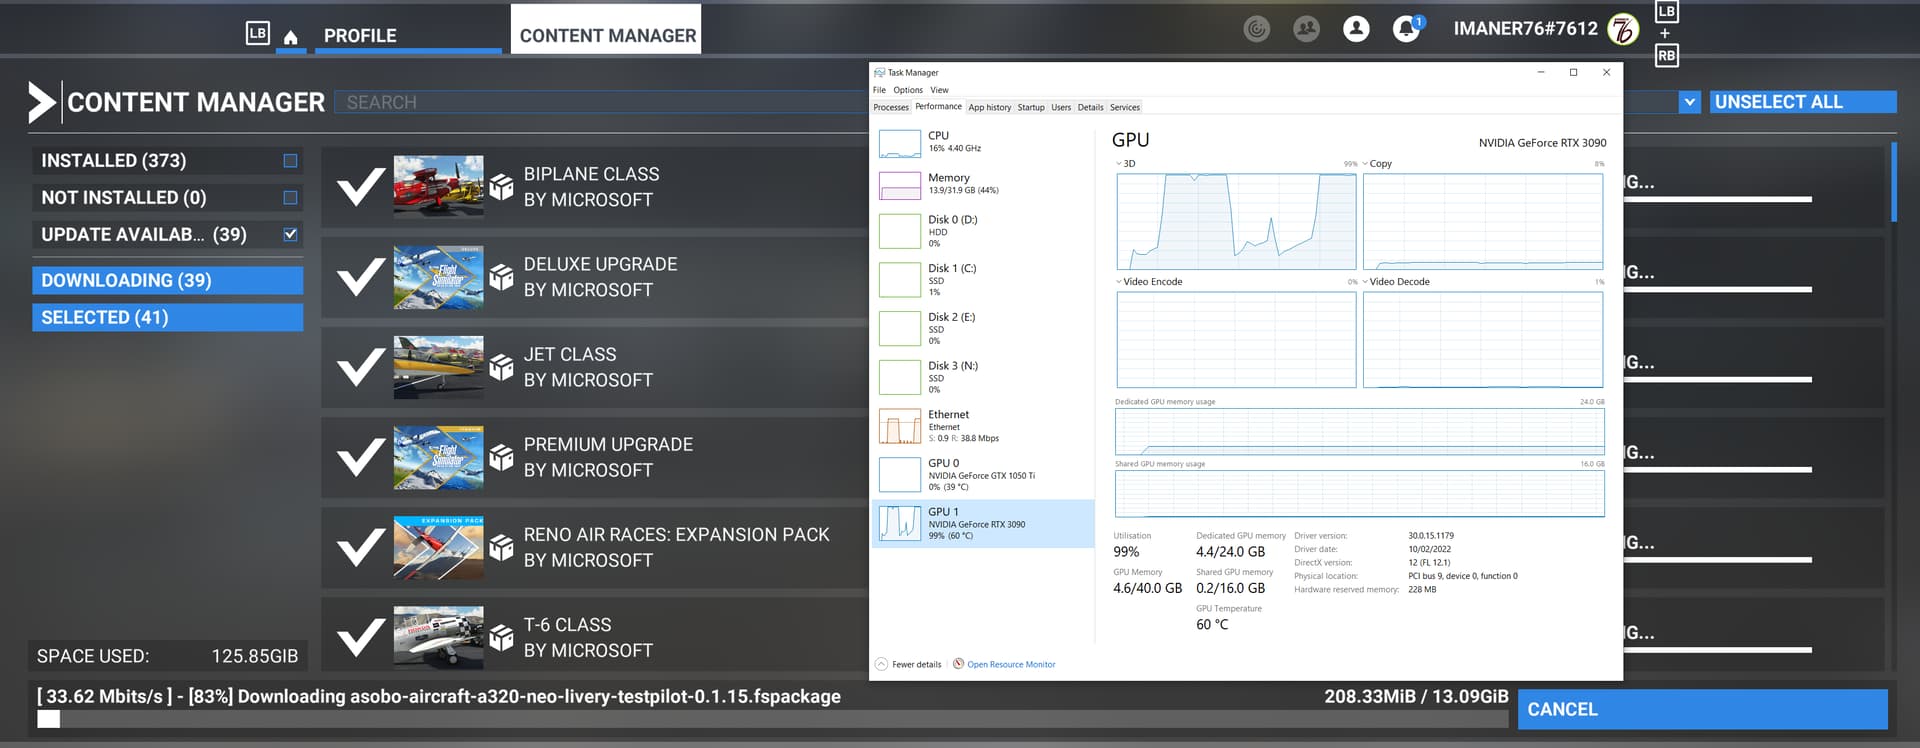Select Disk 1 (C:) in the sidebar
Screen dimensions: 1920x748
(983, 281)
